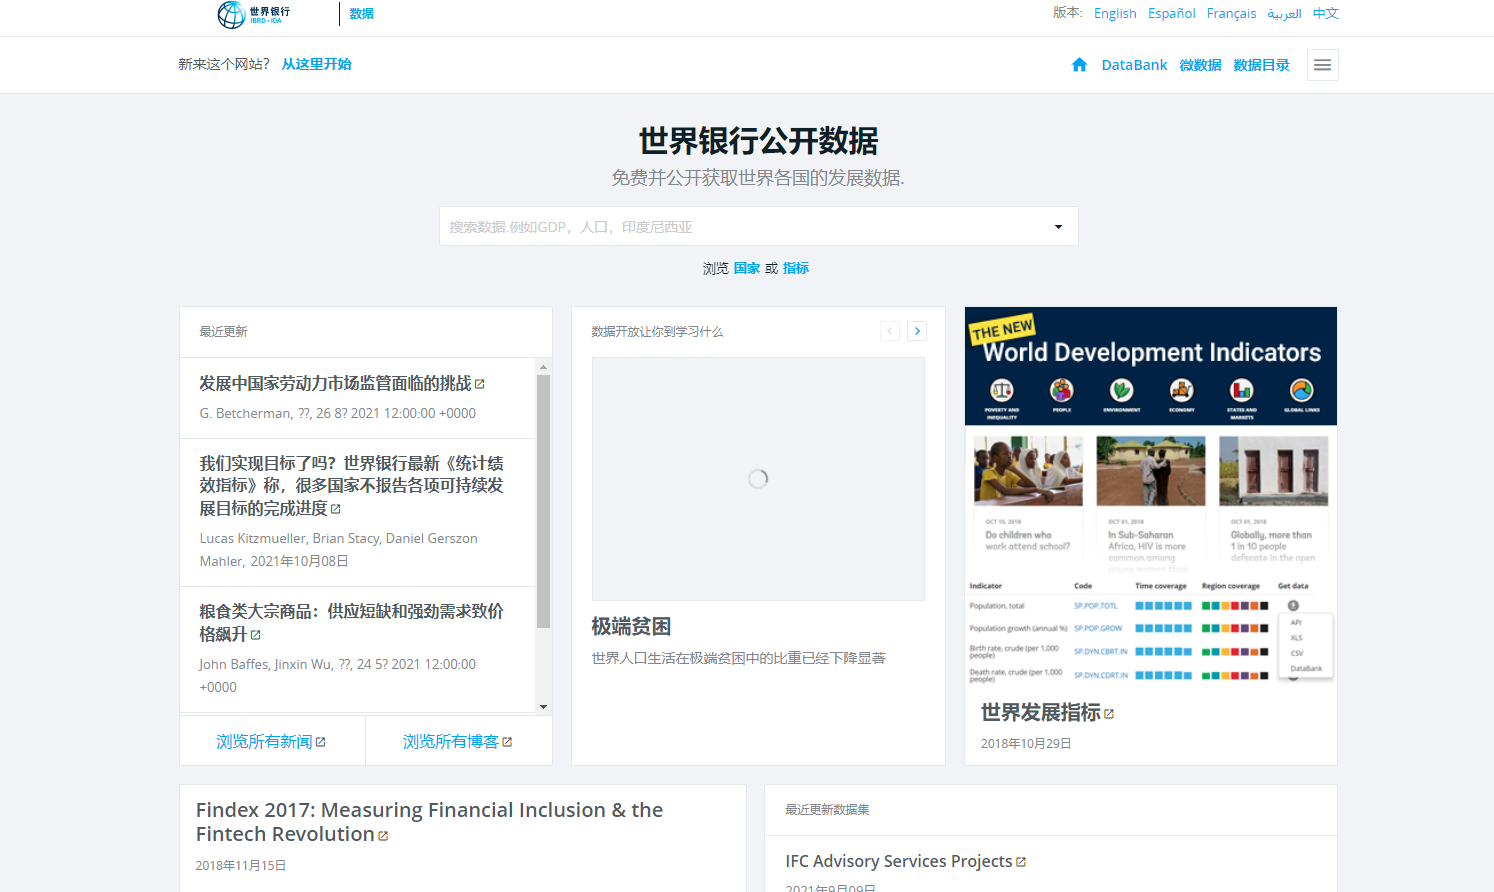This screenshot has height=892, width=1494.
Task: Click the date 2018年11月15日
Action: click(x=241, y=866)
